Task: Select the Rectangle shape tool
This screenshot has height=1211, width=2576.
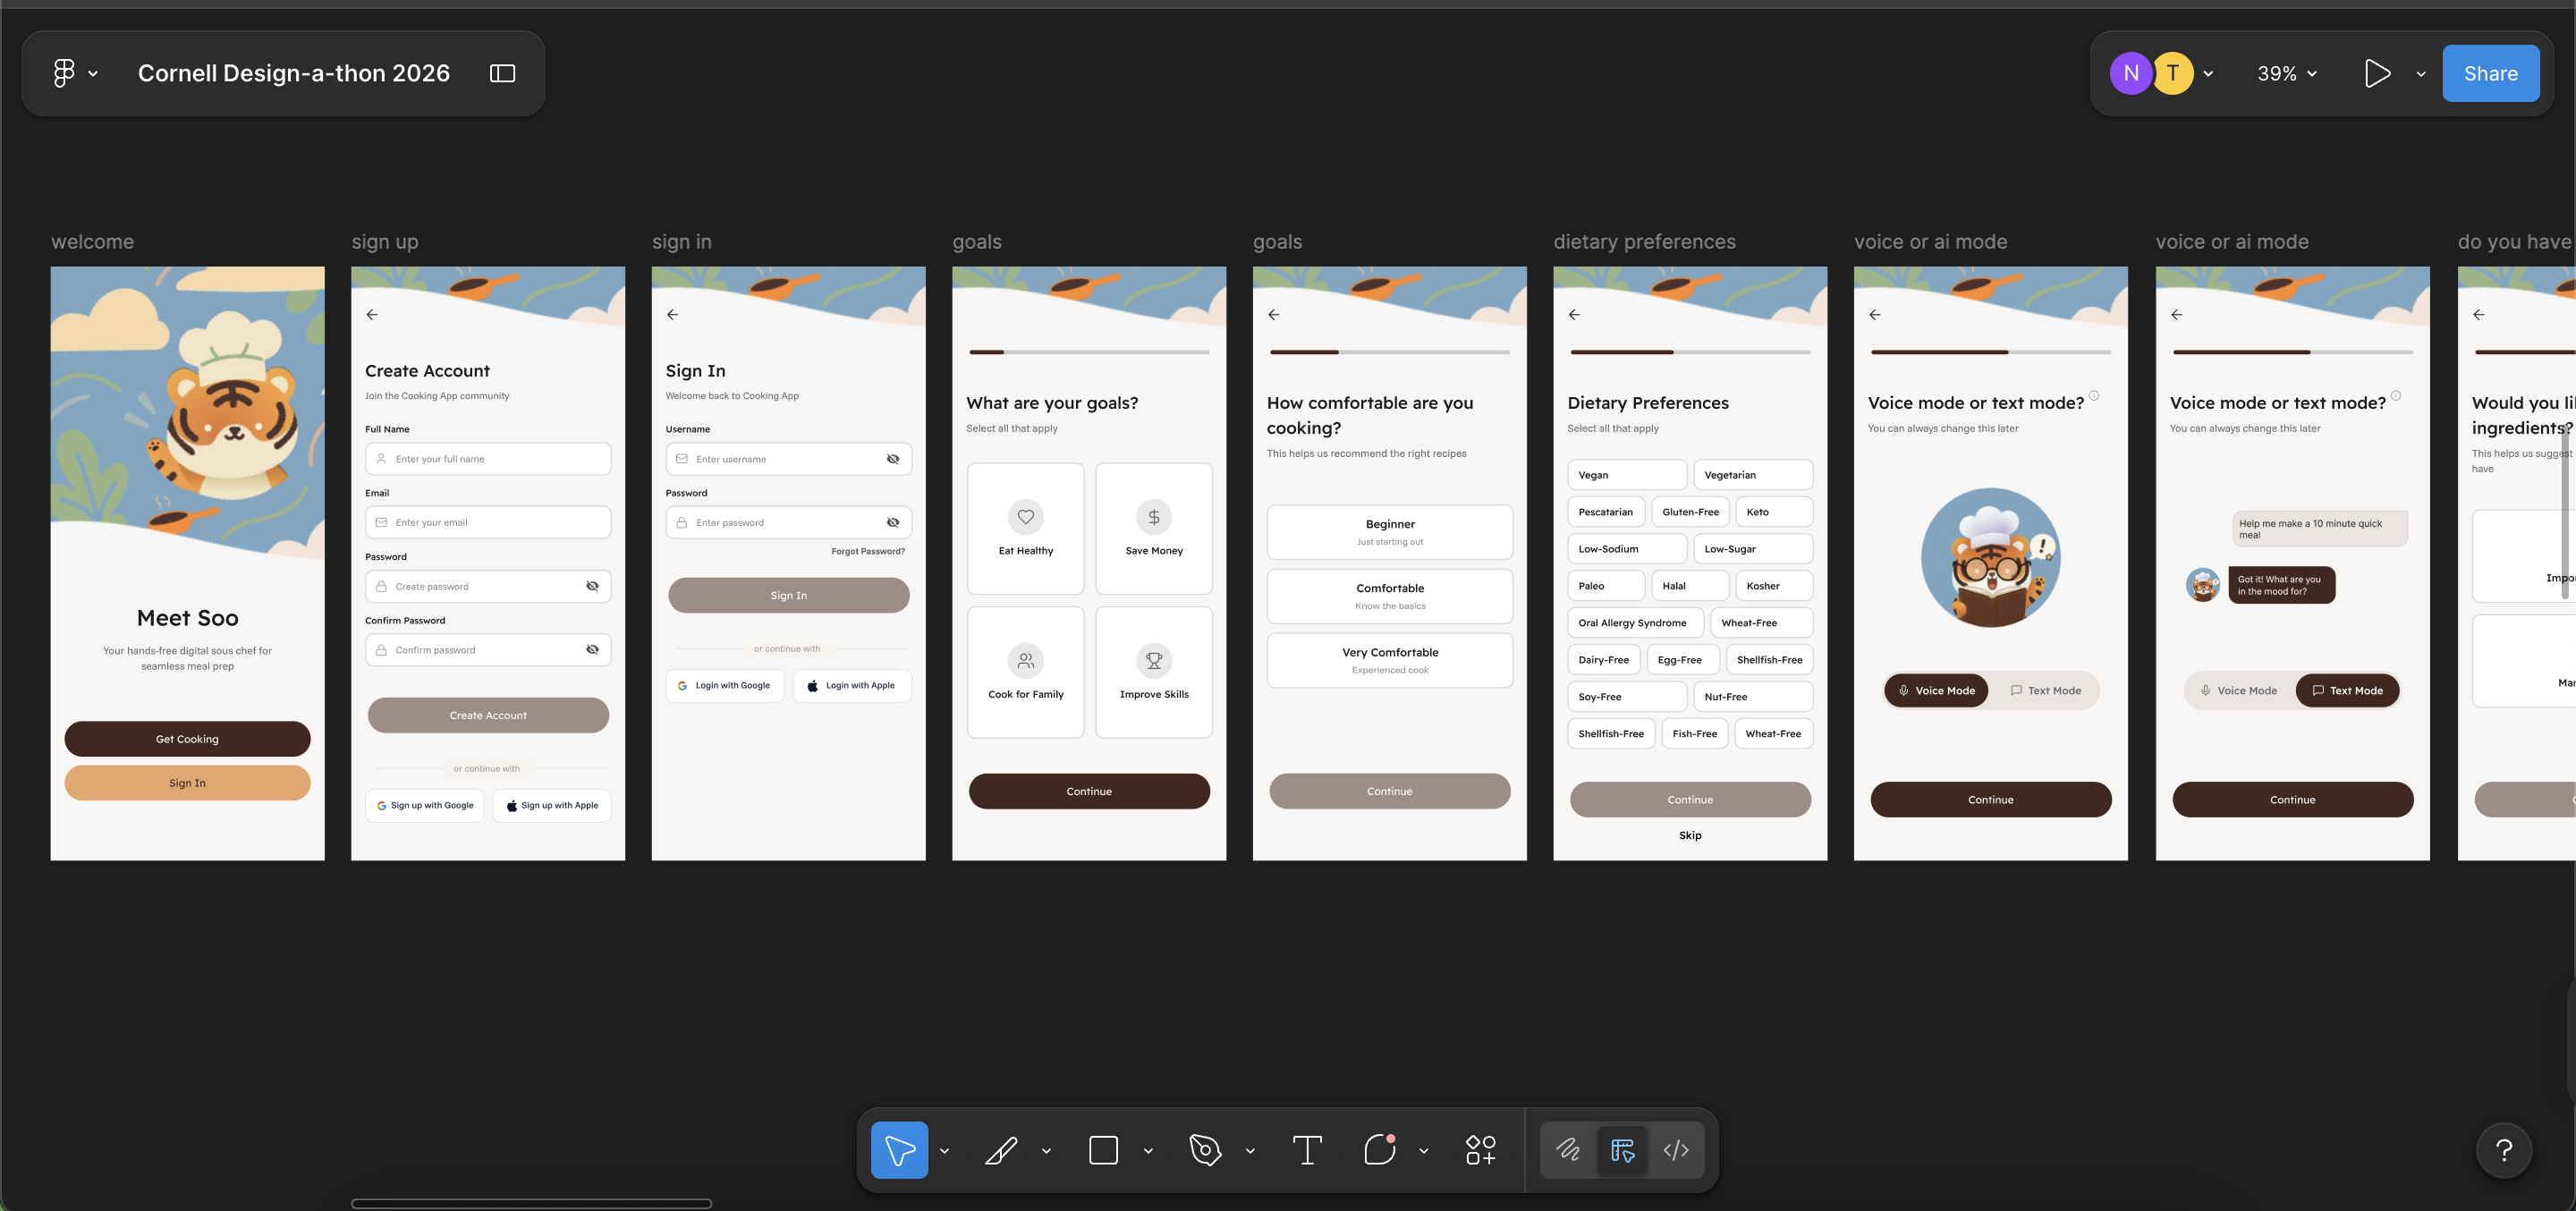Action: tap(1103, 1150)
